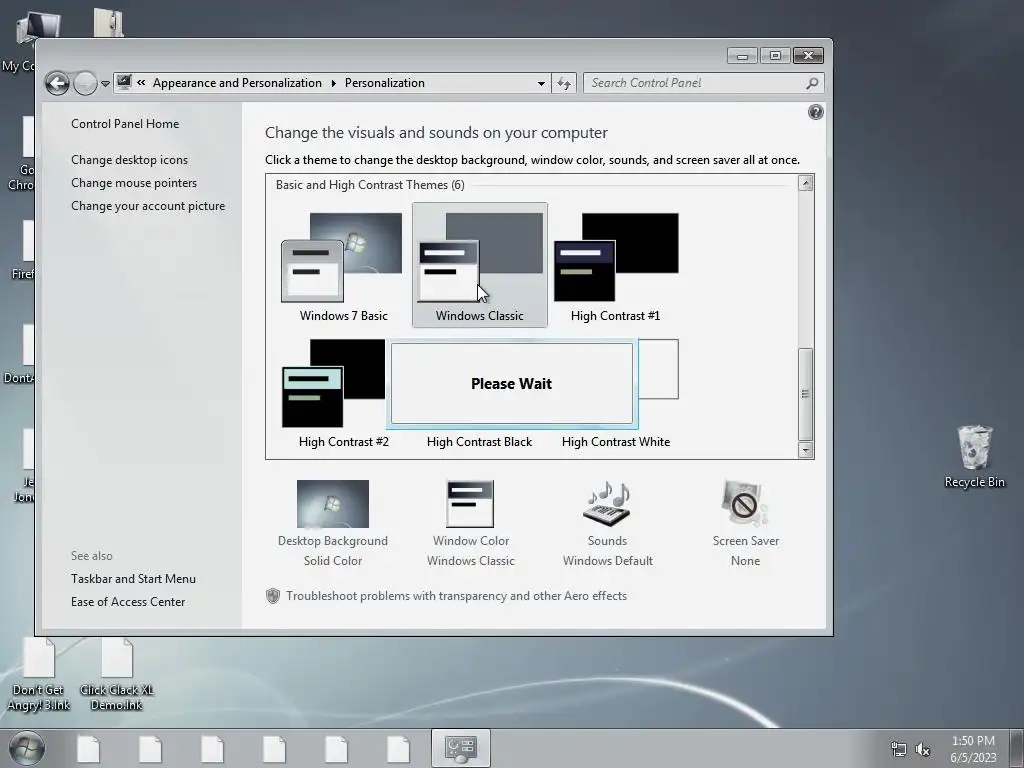This screenshot has height=768, width=1024.
Task: Click the last blank pinned taskbar icon
Action: (398, 749)
